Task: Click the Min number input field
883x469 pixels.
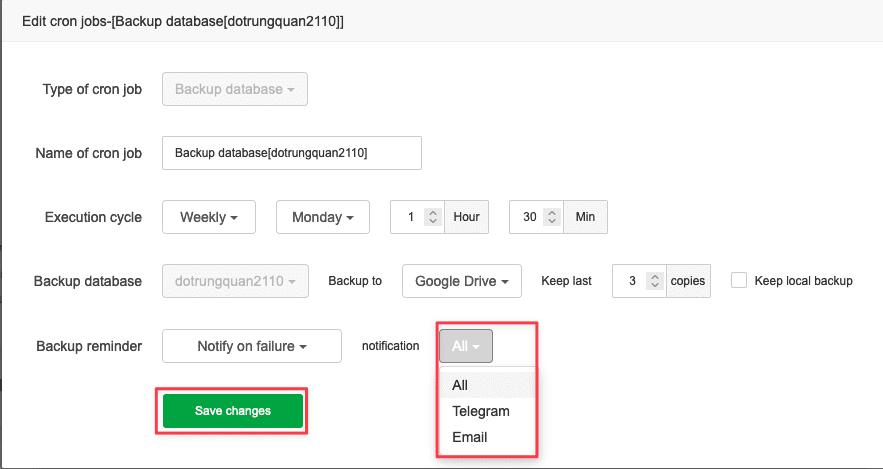Action: tap(527, 217)
